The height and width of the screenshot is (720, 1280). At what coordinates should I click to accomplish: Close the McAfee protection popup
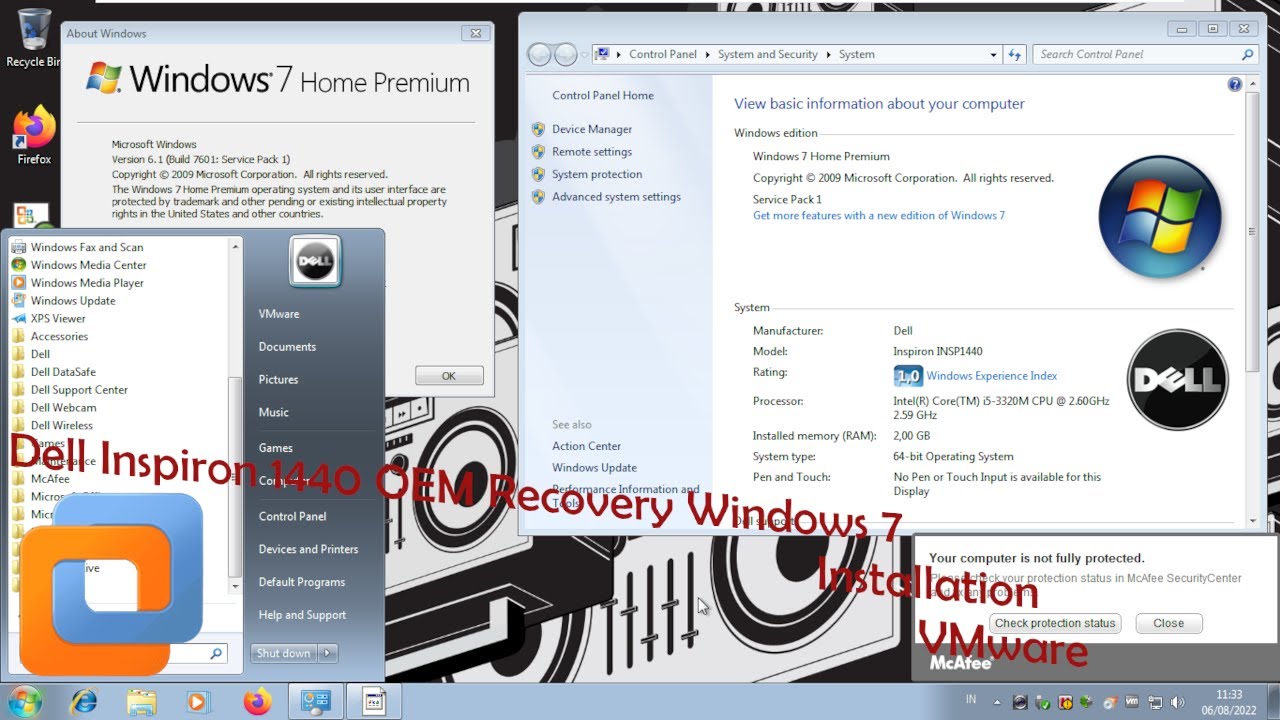(1168, 623)
